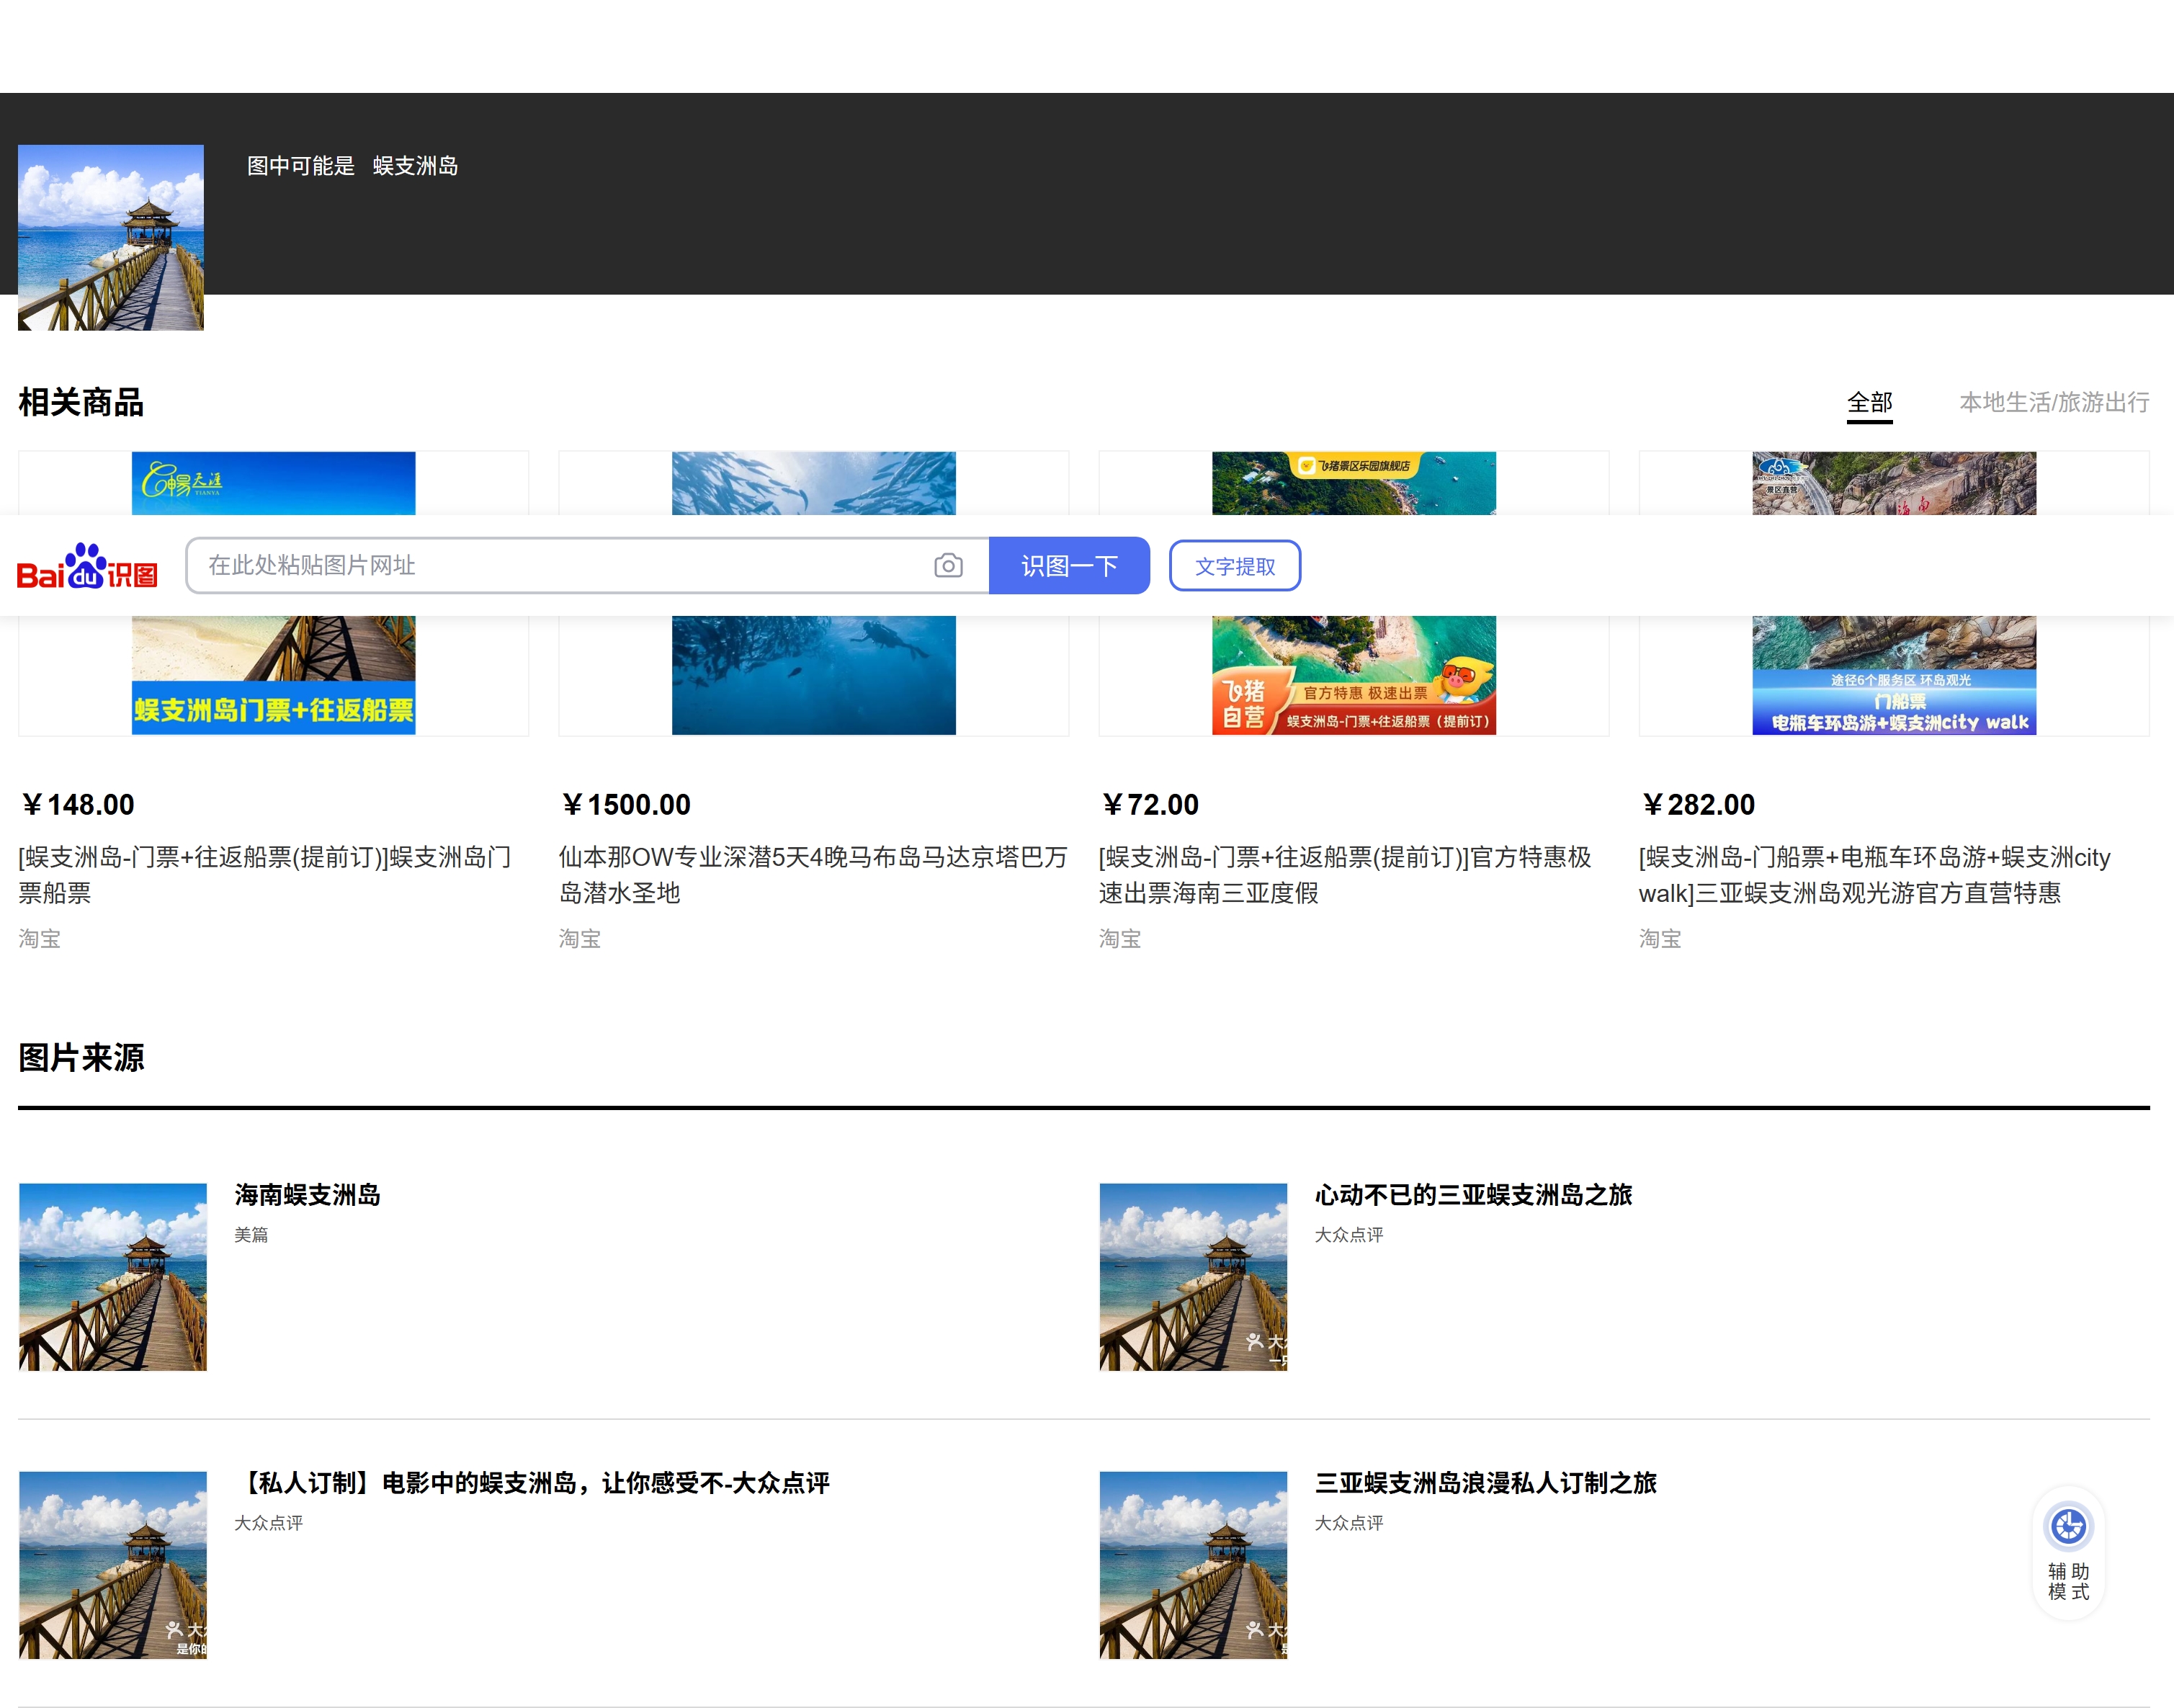2174x1708 pixels.
Task: Open 三亚蜈支洲岛浪漫私人订制之旅 link
Action: click(x=1485, y=1483)
